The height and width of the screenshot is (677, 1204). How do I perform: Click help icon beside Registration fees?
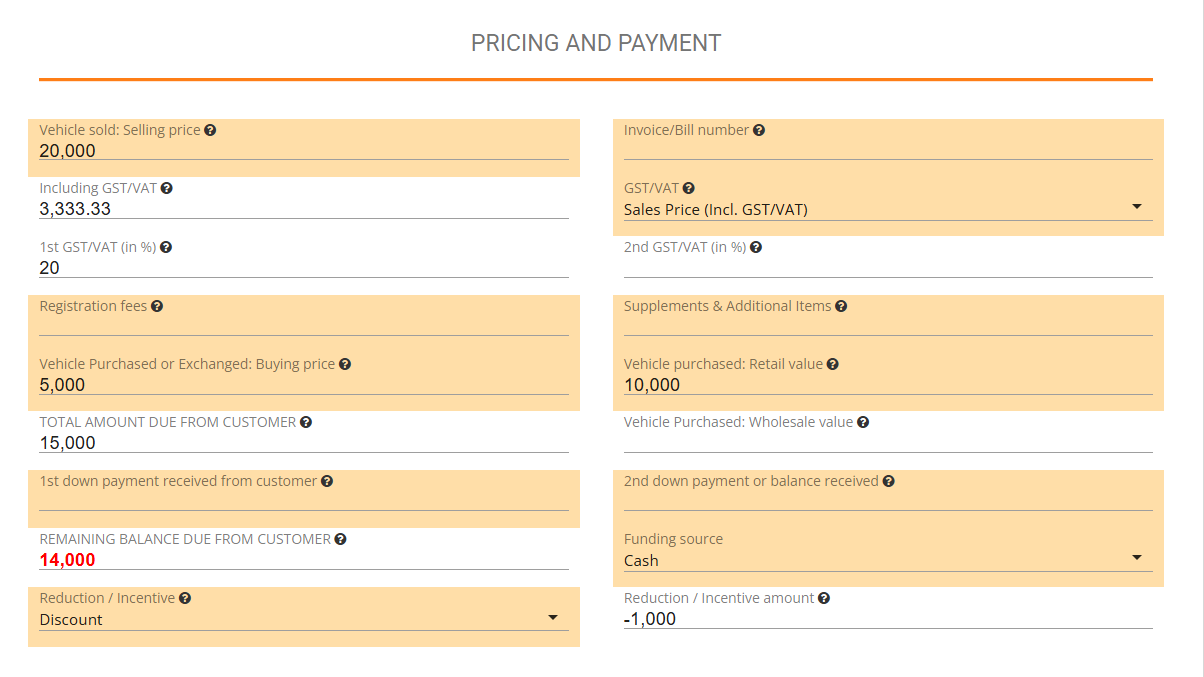(157, 306)
